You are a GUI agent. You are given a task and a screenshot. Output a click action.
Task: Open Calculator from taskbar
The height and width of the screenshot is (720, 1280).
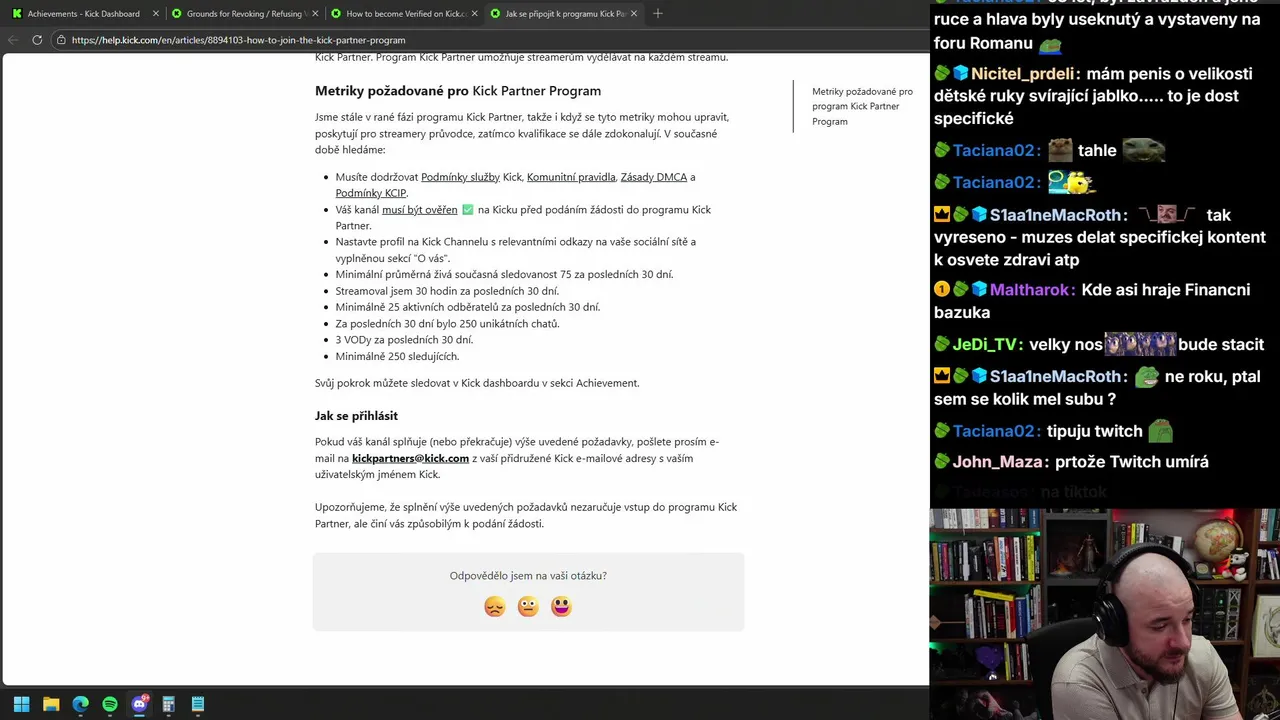click(x=169, y=704)
